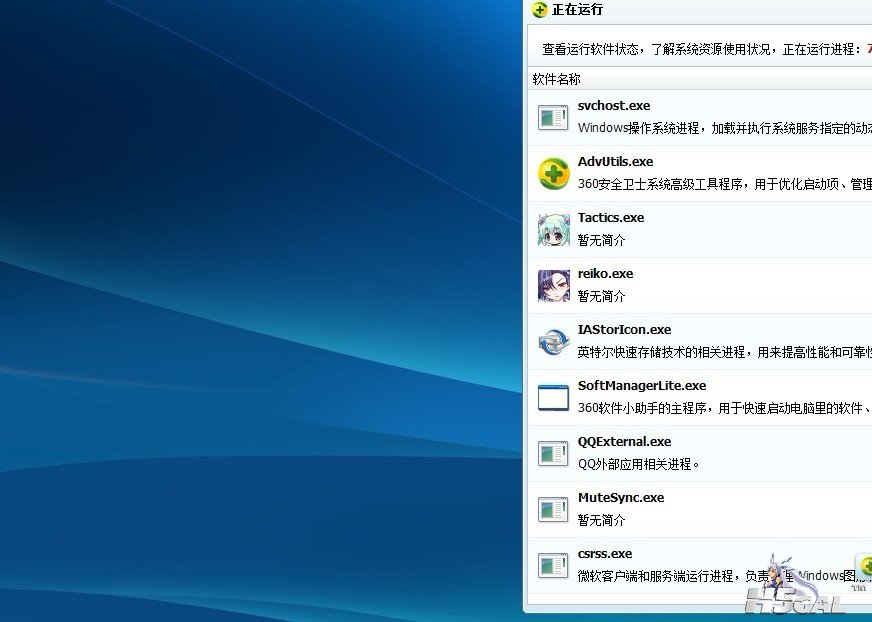Click the reiko.exe purple-haired icon

coord(553,285)
